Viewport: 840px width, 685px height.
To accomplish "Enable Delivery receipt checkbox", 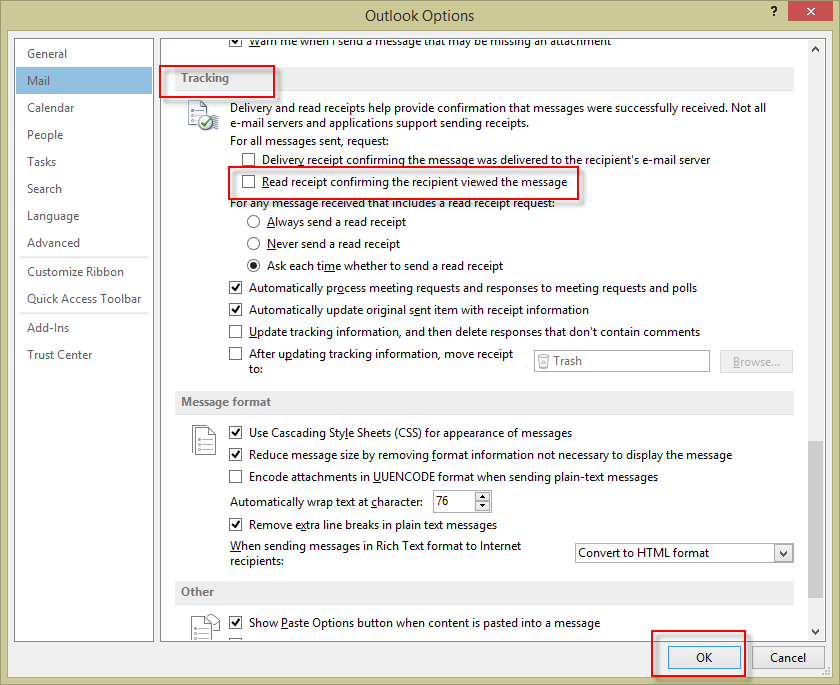I will click(248, 160).
